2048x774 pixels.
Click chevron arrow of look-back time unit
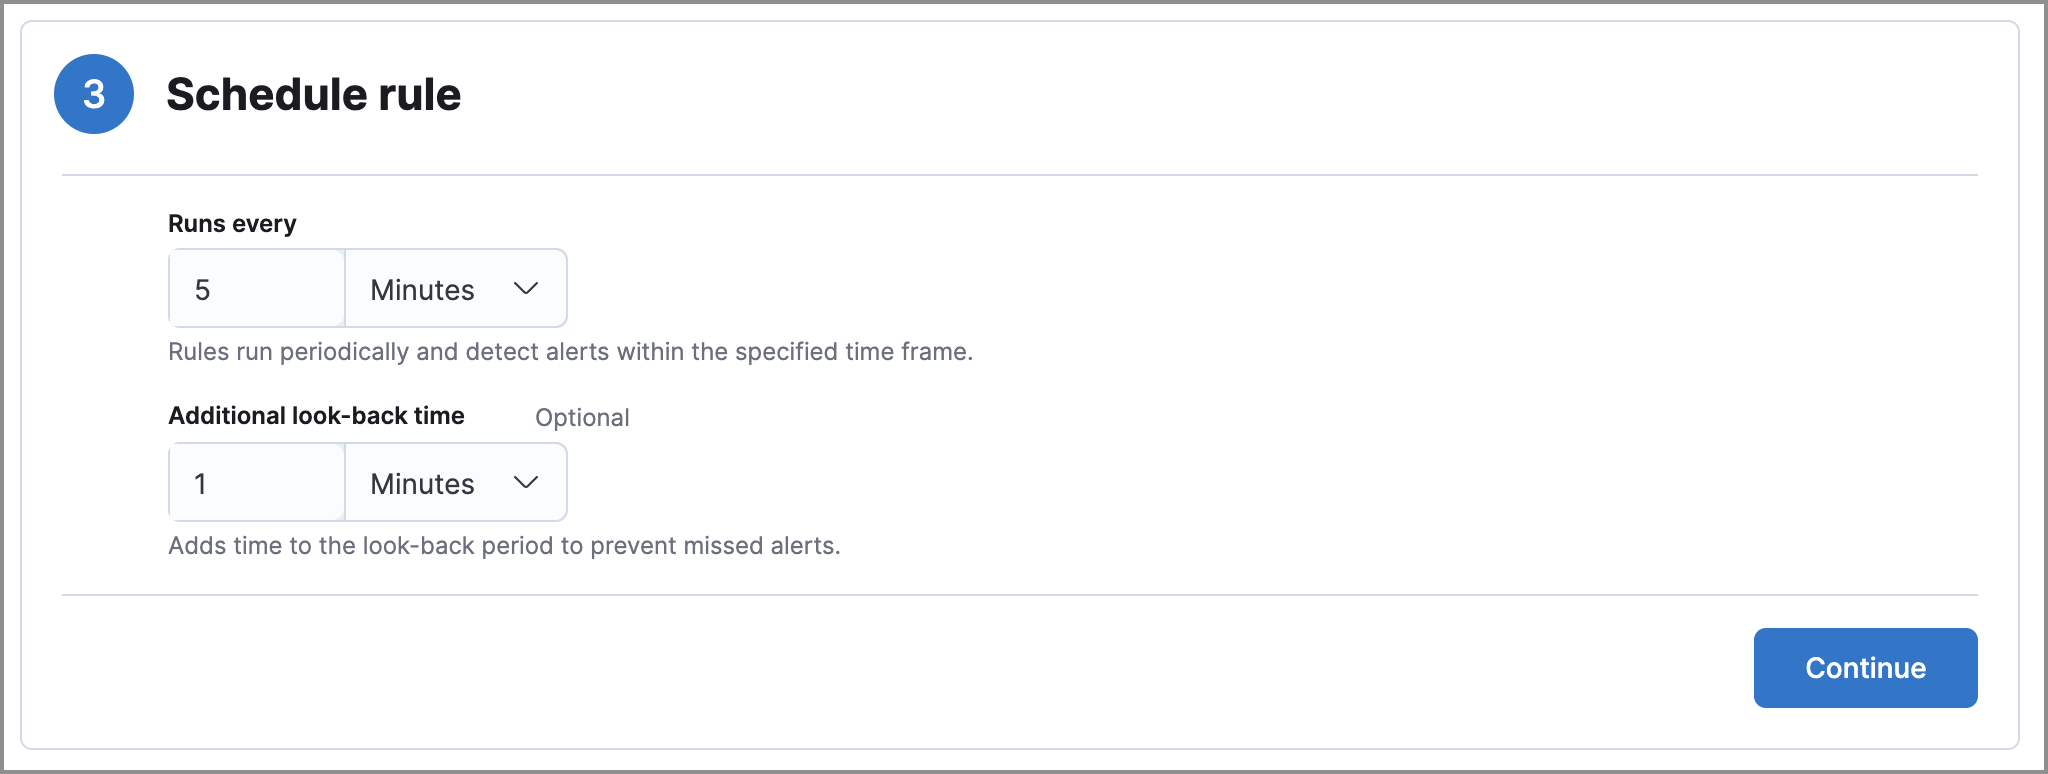point(526,483)
